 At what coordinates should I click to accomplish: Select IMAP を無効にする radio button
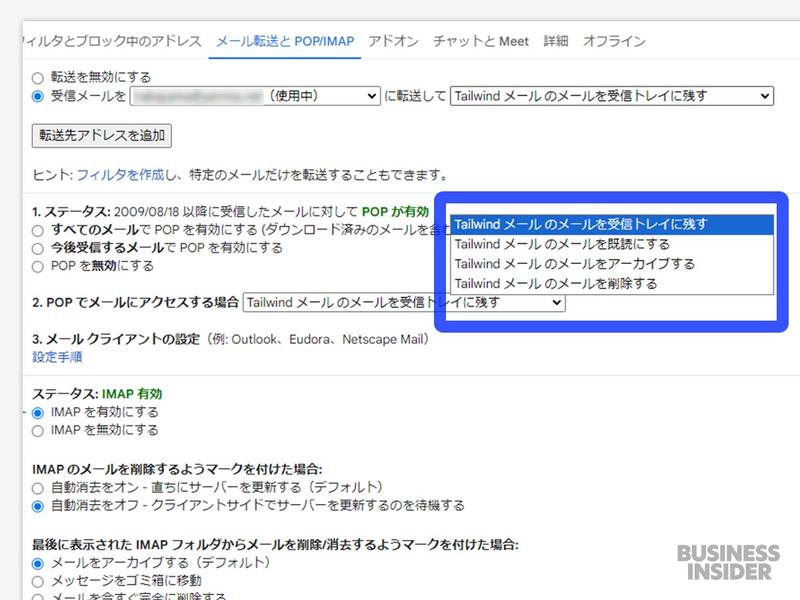37,431
